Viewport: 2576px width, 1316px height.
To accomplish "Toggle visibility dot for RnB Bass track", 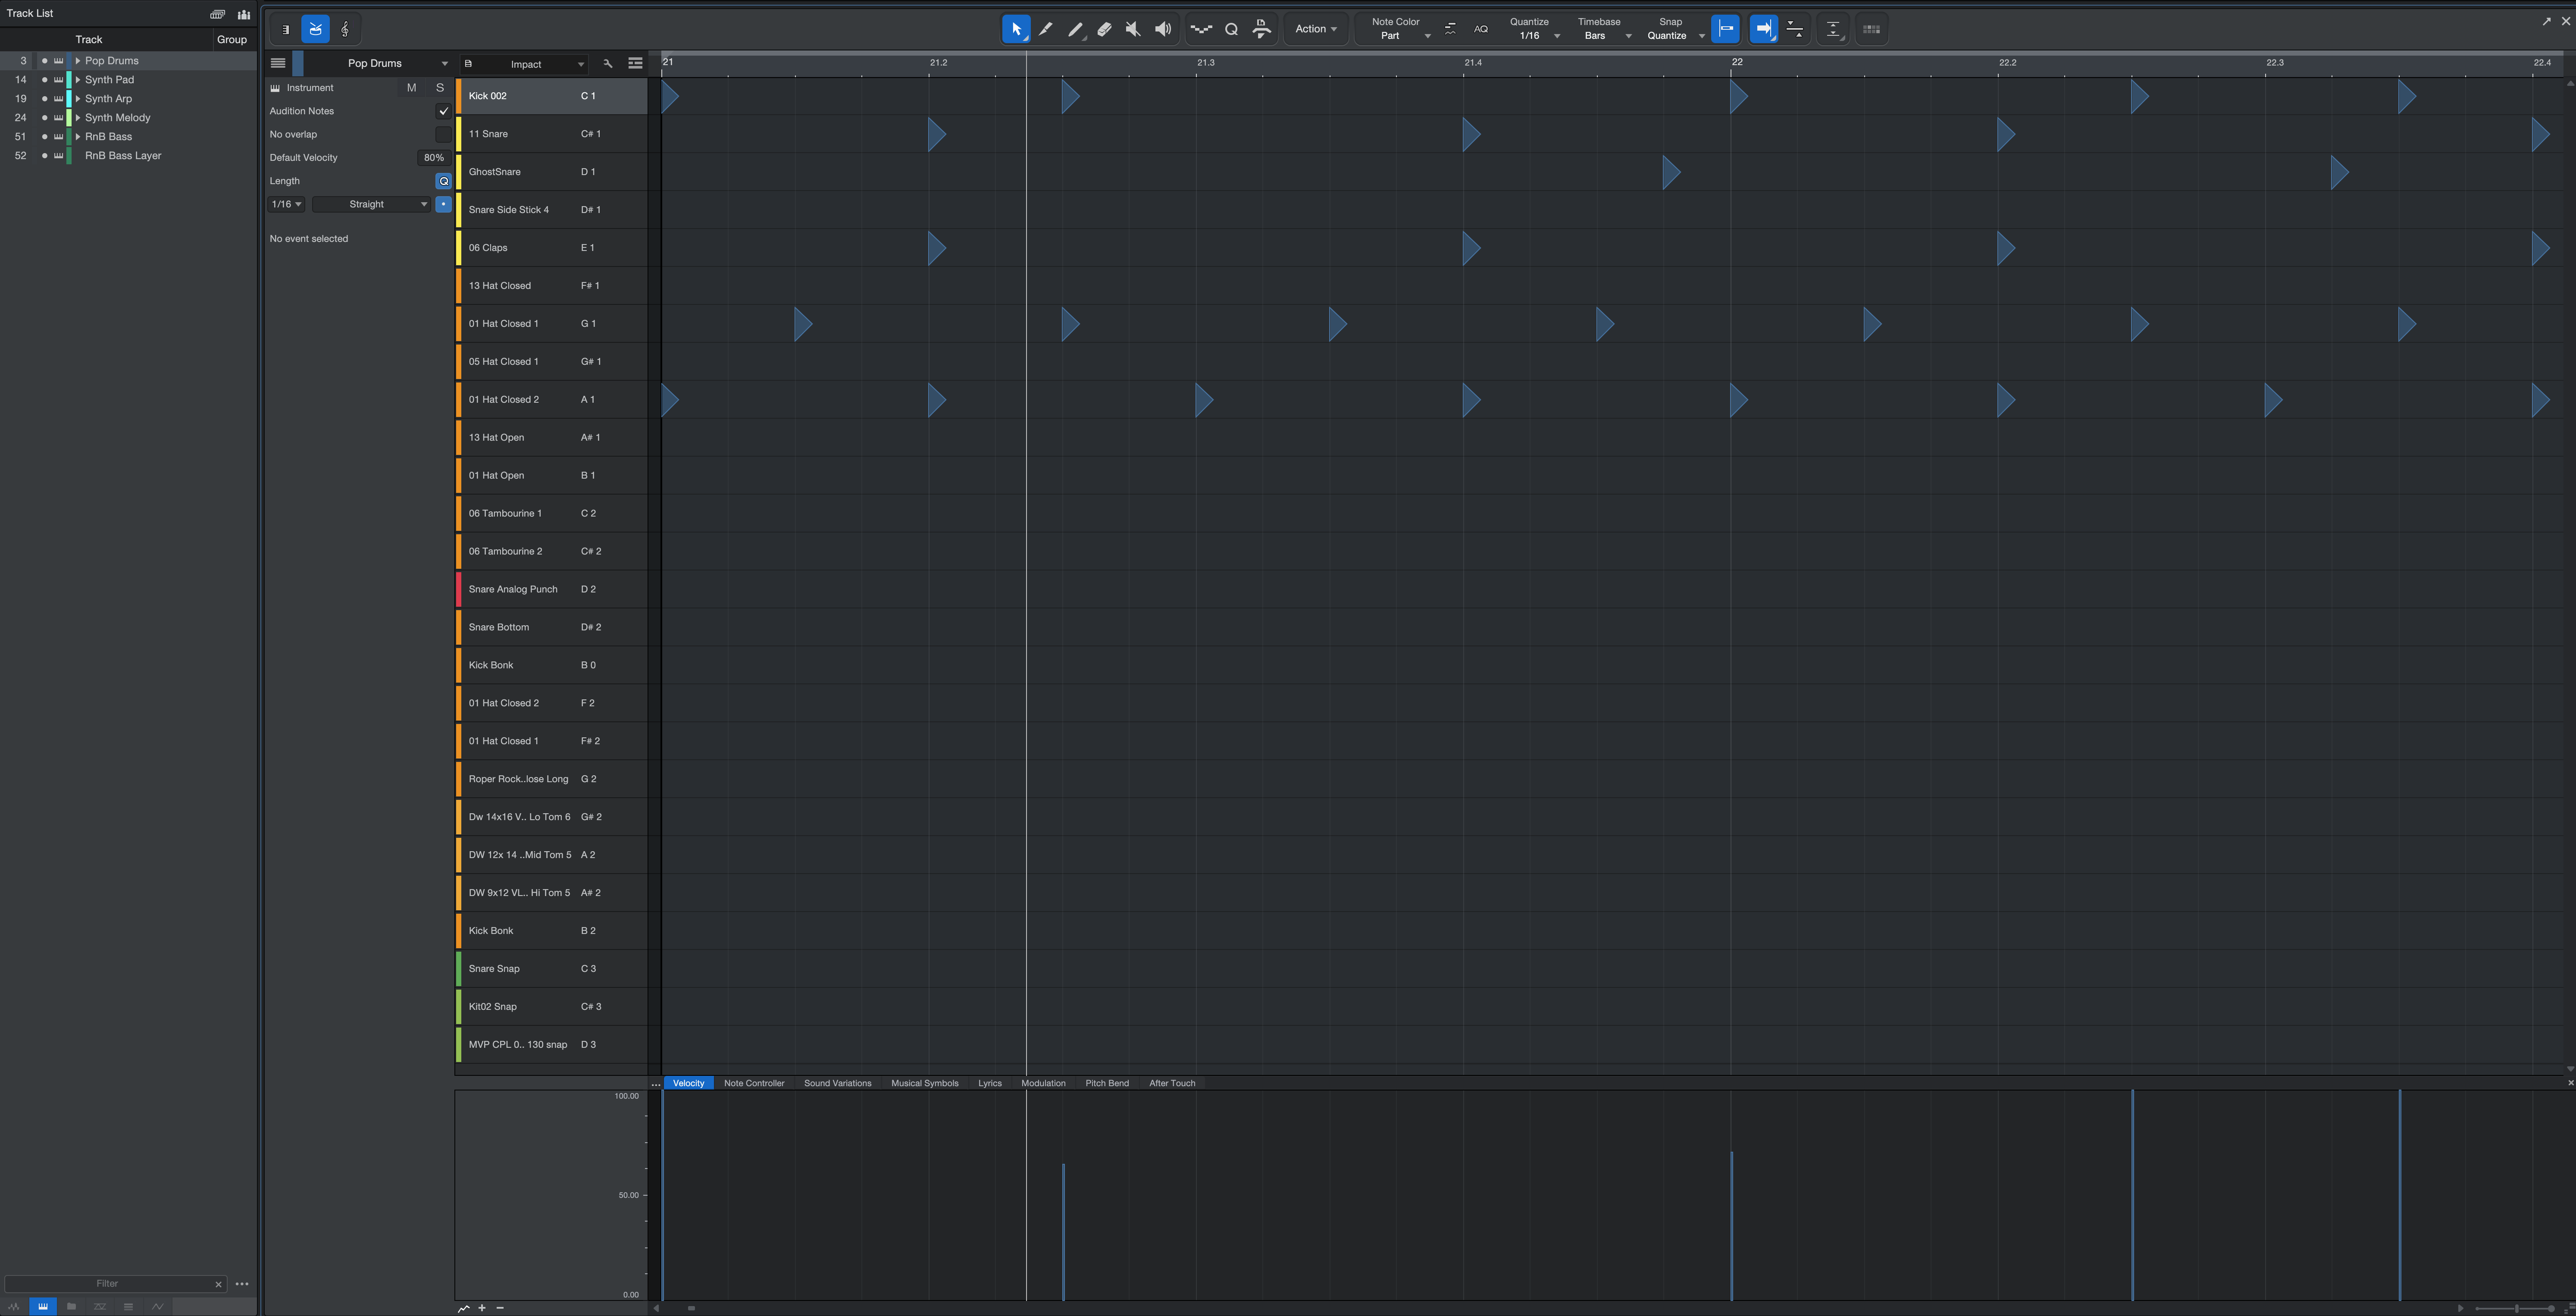I will coord(44,137).
